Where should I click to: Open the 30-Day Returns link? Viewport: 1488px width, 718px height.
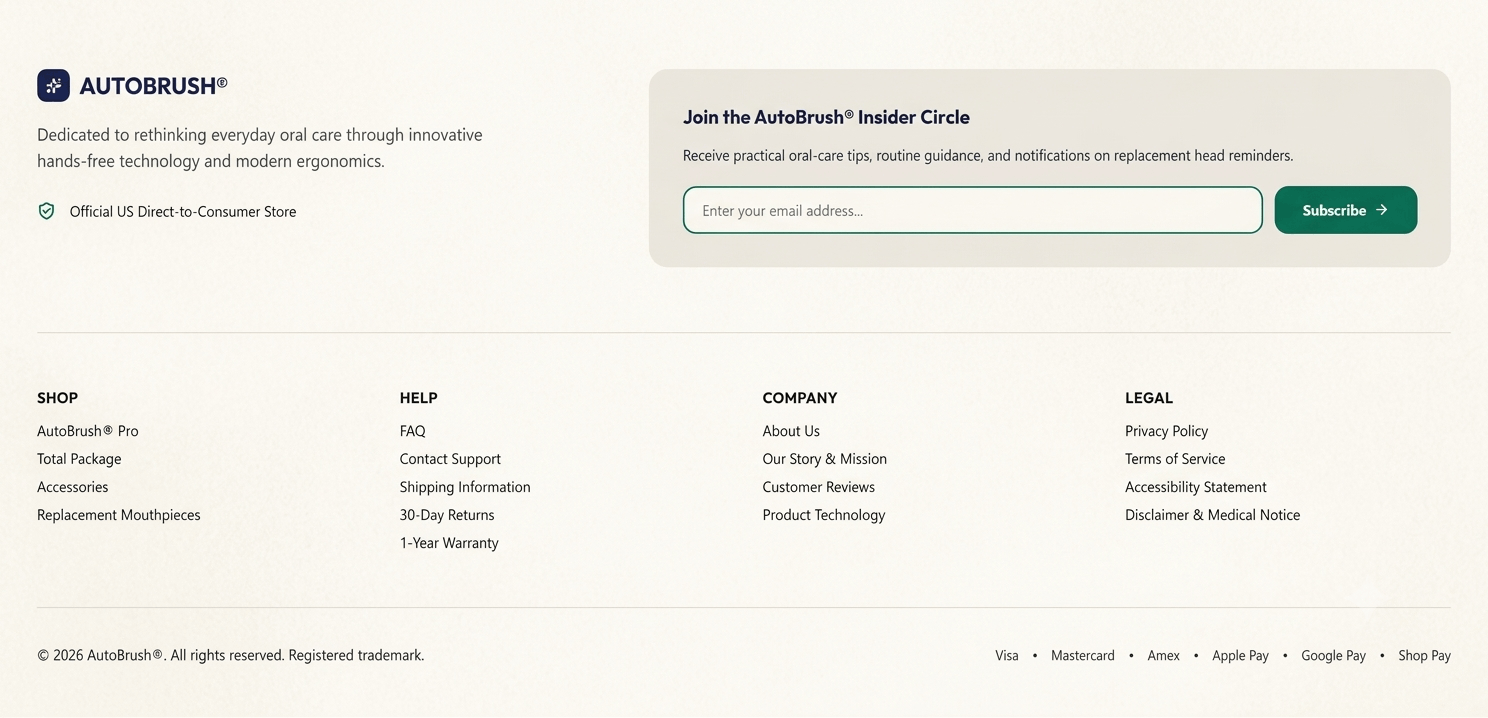tap(447, 515)
